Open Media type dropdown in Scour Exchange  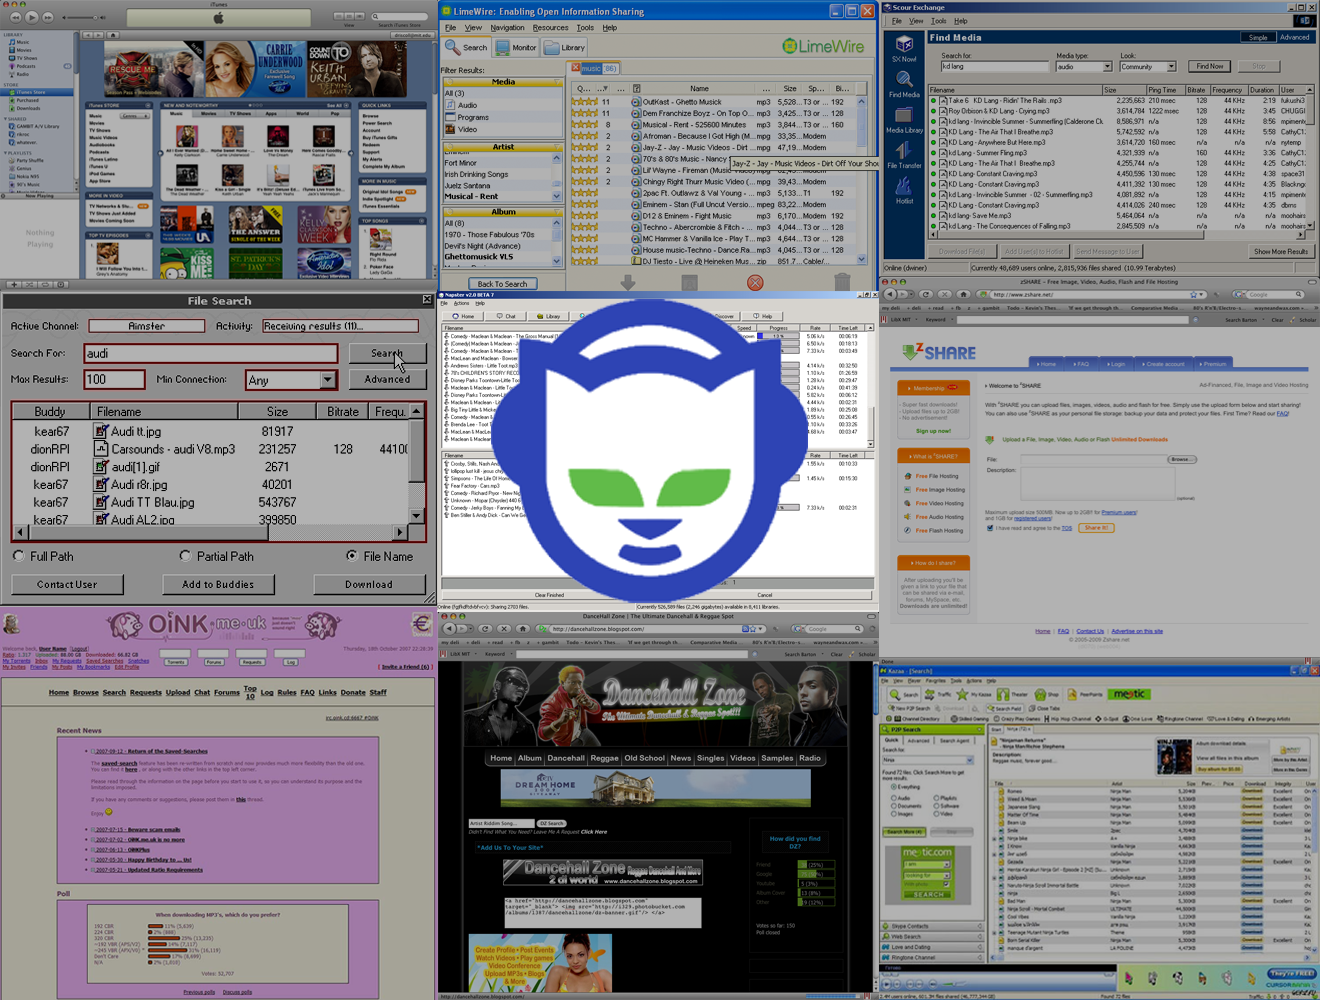[x=1108, y=67]
